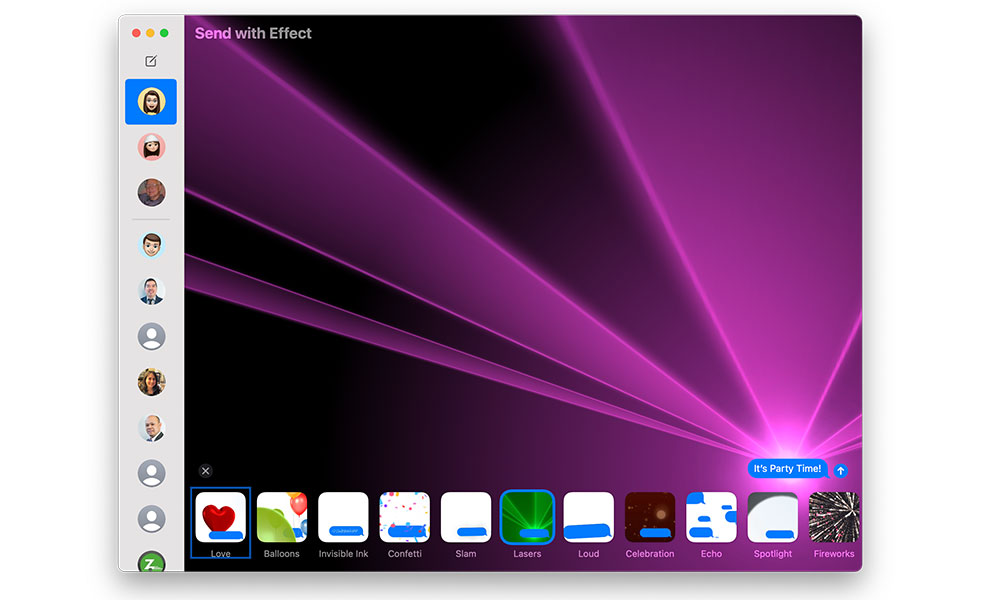This screenshot has height=600, width=1000.
Task: Click the compose new message icon
Action: (x=151, y=61)
